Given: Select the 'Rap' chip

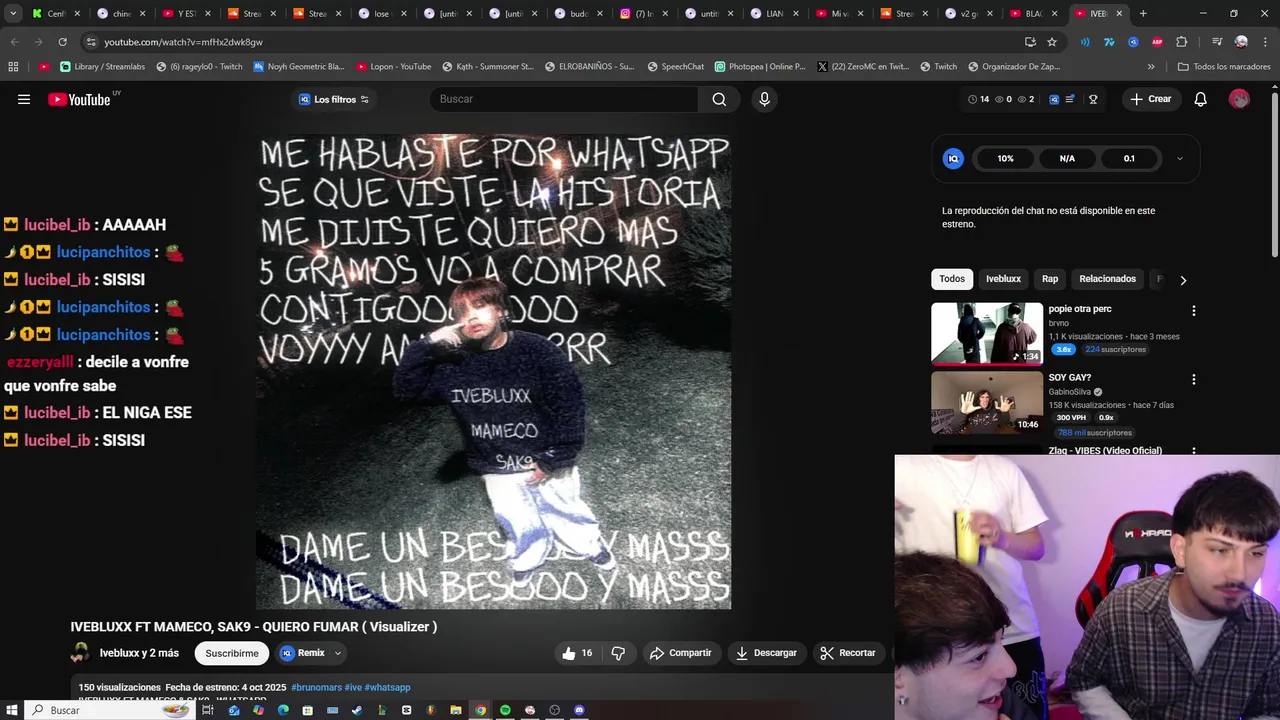Looking at the screenshot, I should [x=1050, y=279].
